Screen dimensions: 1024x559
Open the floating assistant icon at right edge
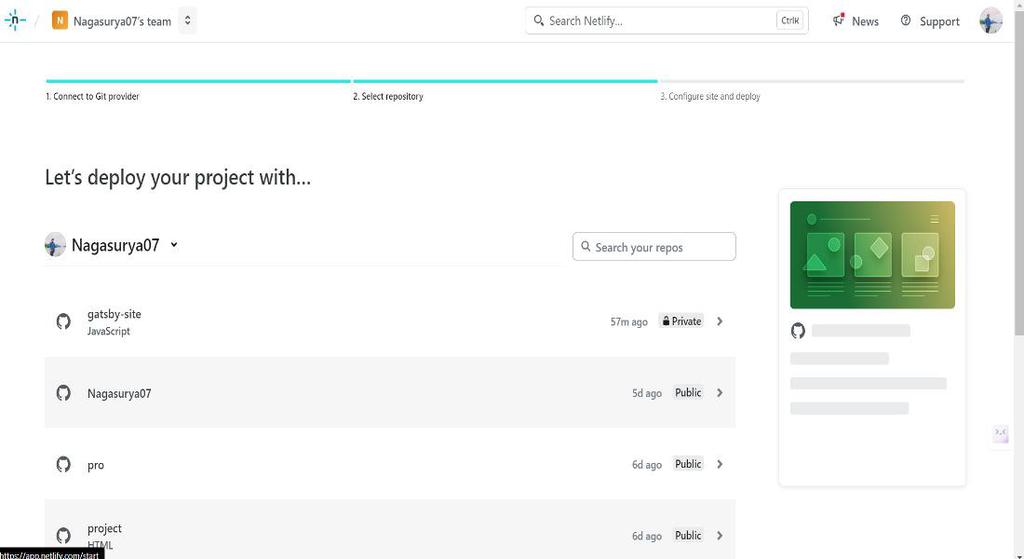point(1000,434)
